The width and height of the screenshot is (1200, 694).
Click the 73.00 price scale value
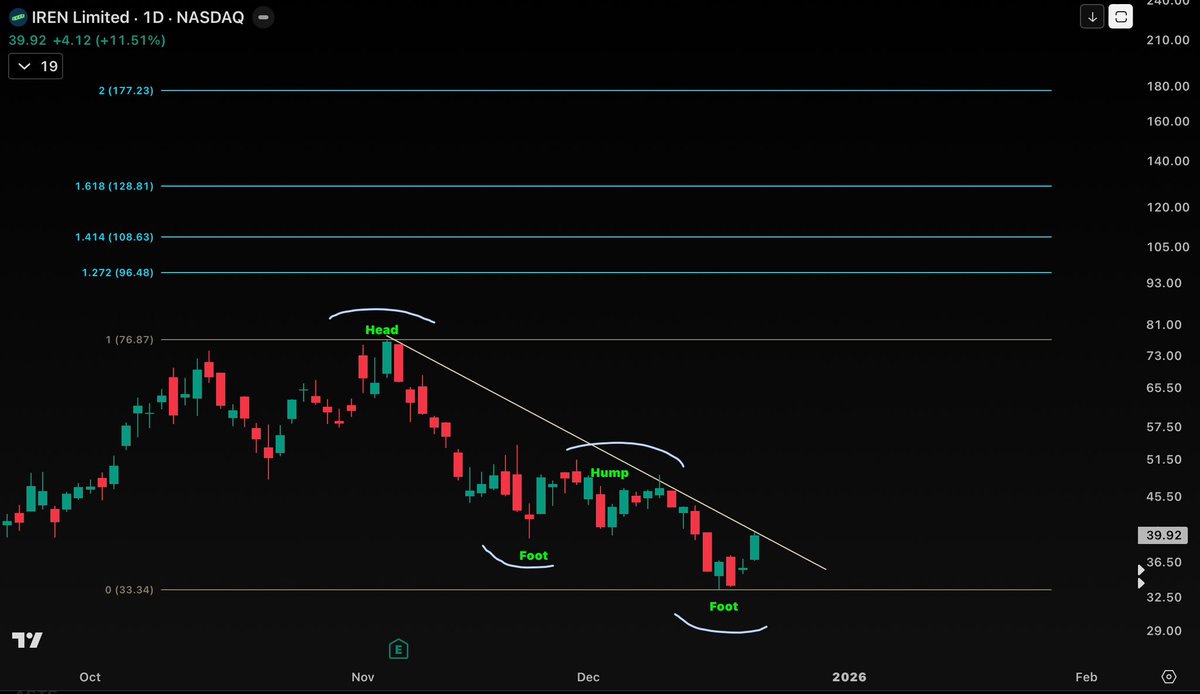pos(1165,357)
